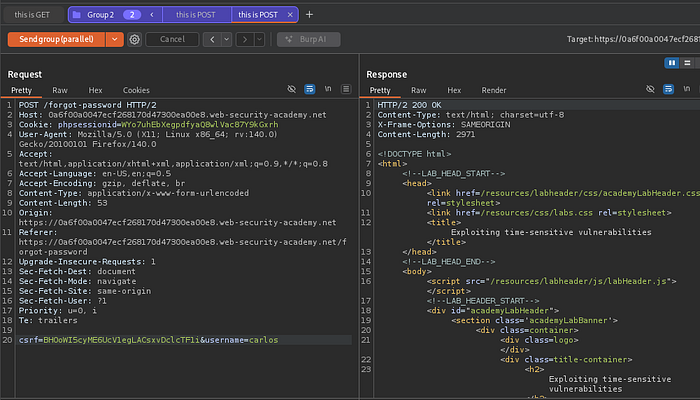The image size is (700, 400).
Task: Click 'Sec-Fetch-Mode: navigate' header line
Action: [78, 281]
